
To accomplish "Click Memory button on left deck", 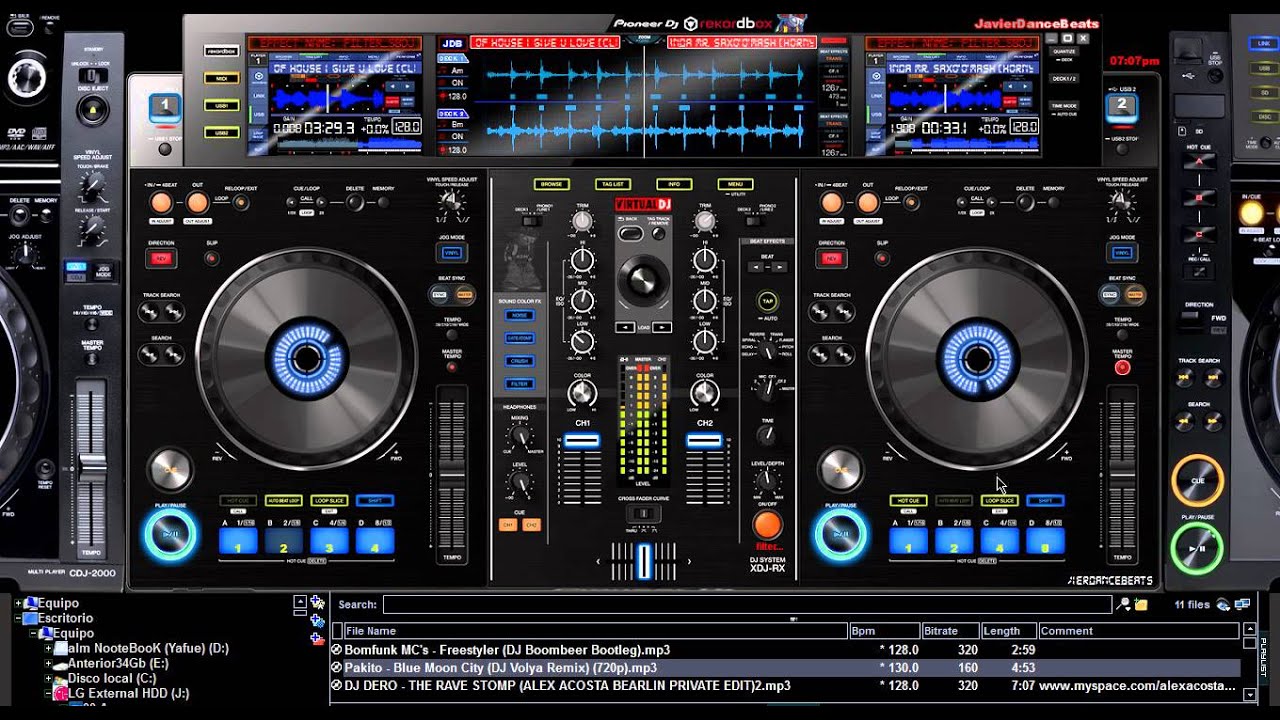I will tap(382, 202).
